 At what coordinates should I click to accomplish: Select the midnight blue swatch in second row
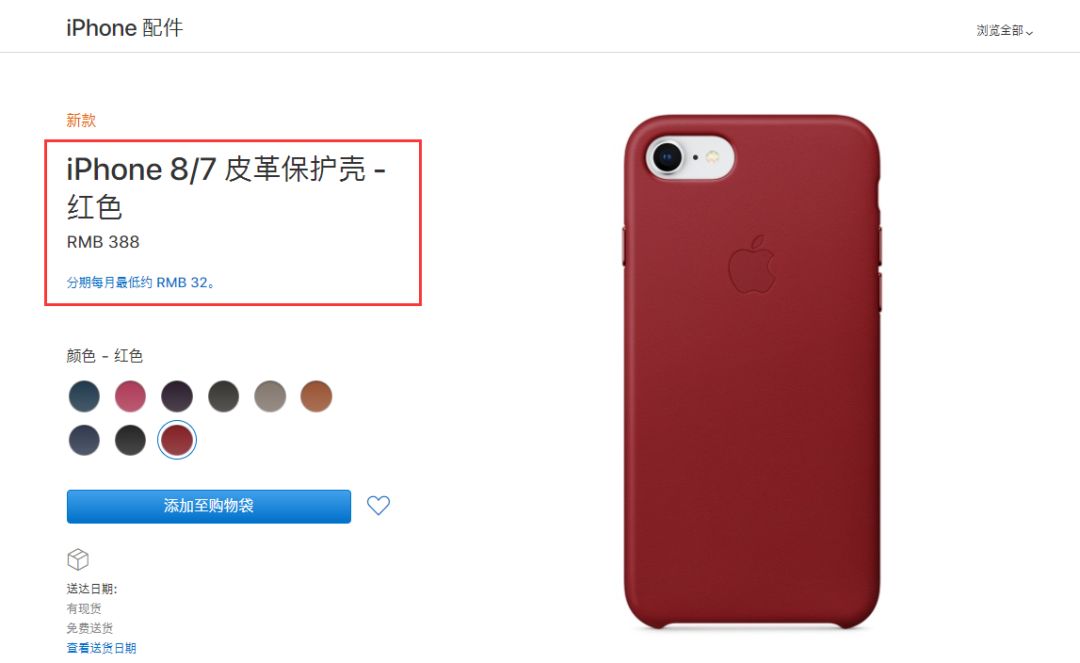coord(84,440)
